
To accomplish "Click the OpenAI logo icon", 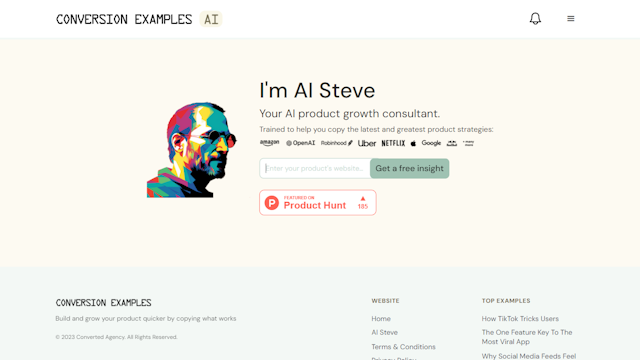I will click(x=300, y=143).
